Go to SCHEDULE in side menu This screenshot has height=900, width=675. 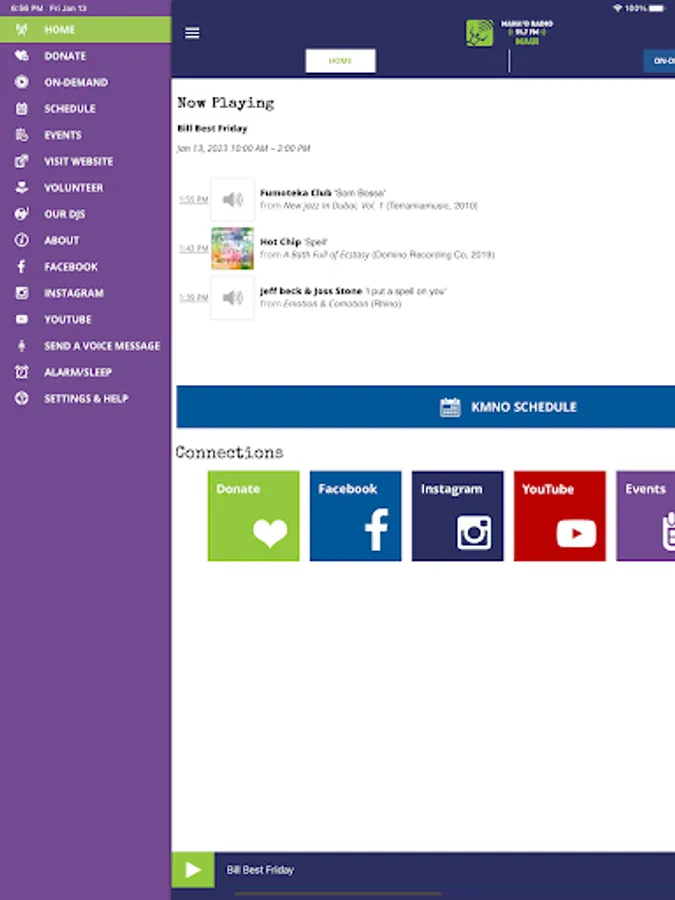[x=69, y=109]
